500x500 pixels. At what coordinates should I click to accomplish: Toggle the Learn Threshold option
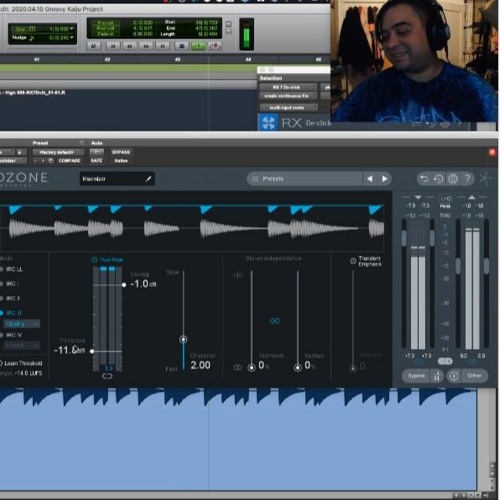(21, 363)
